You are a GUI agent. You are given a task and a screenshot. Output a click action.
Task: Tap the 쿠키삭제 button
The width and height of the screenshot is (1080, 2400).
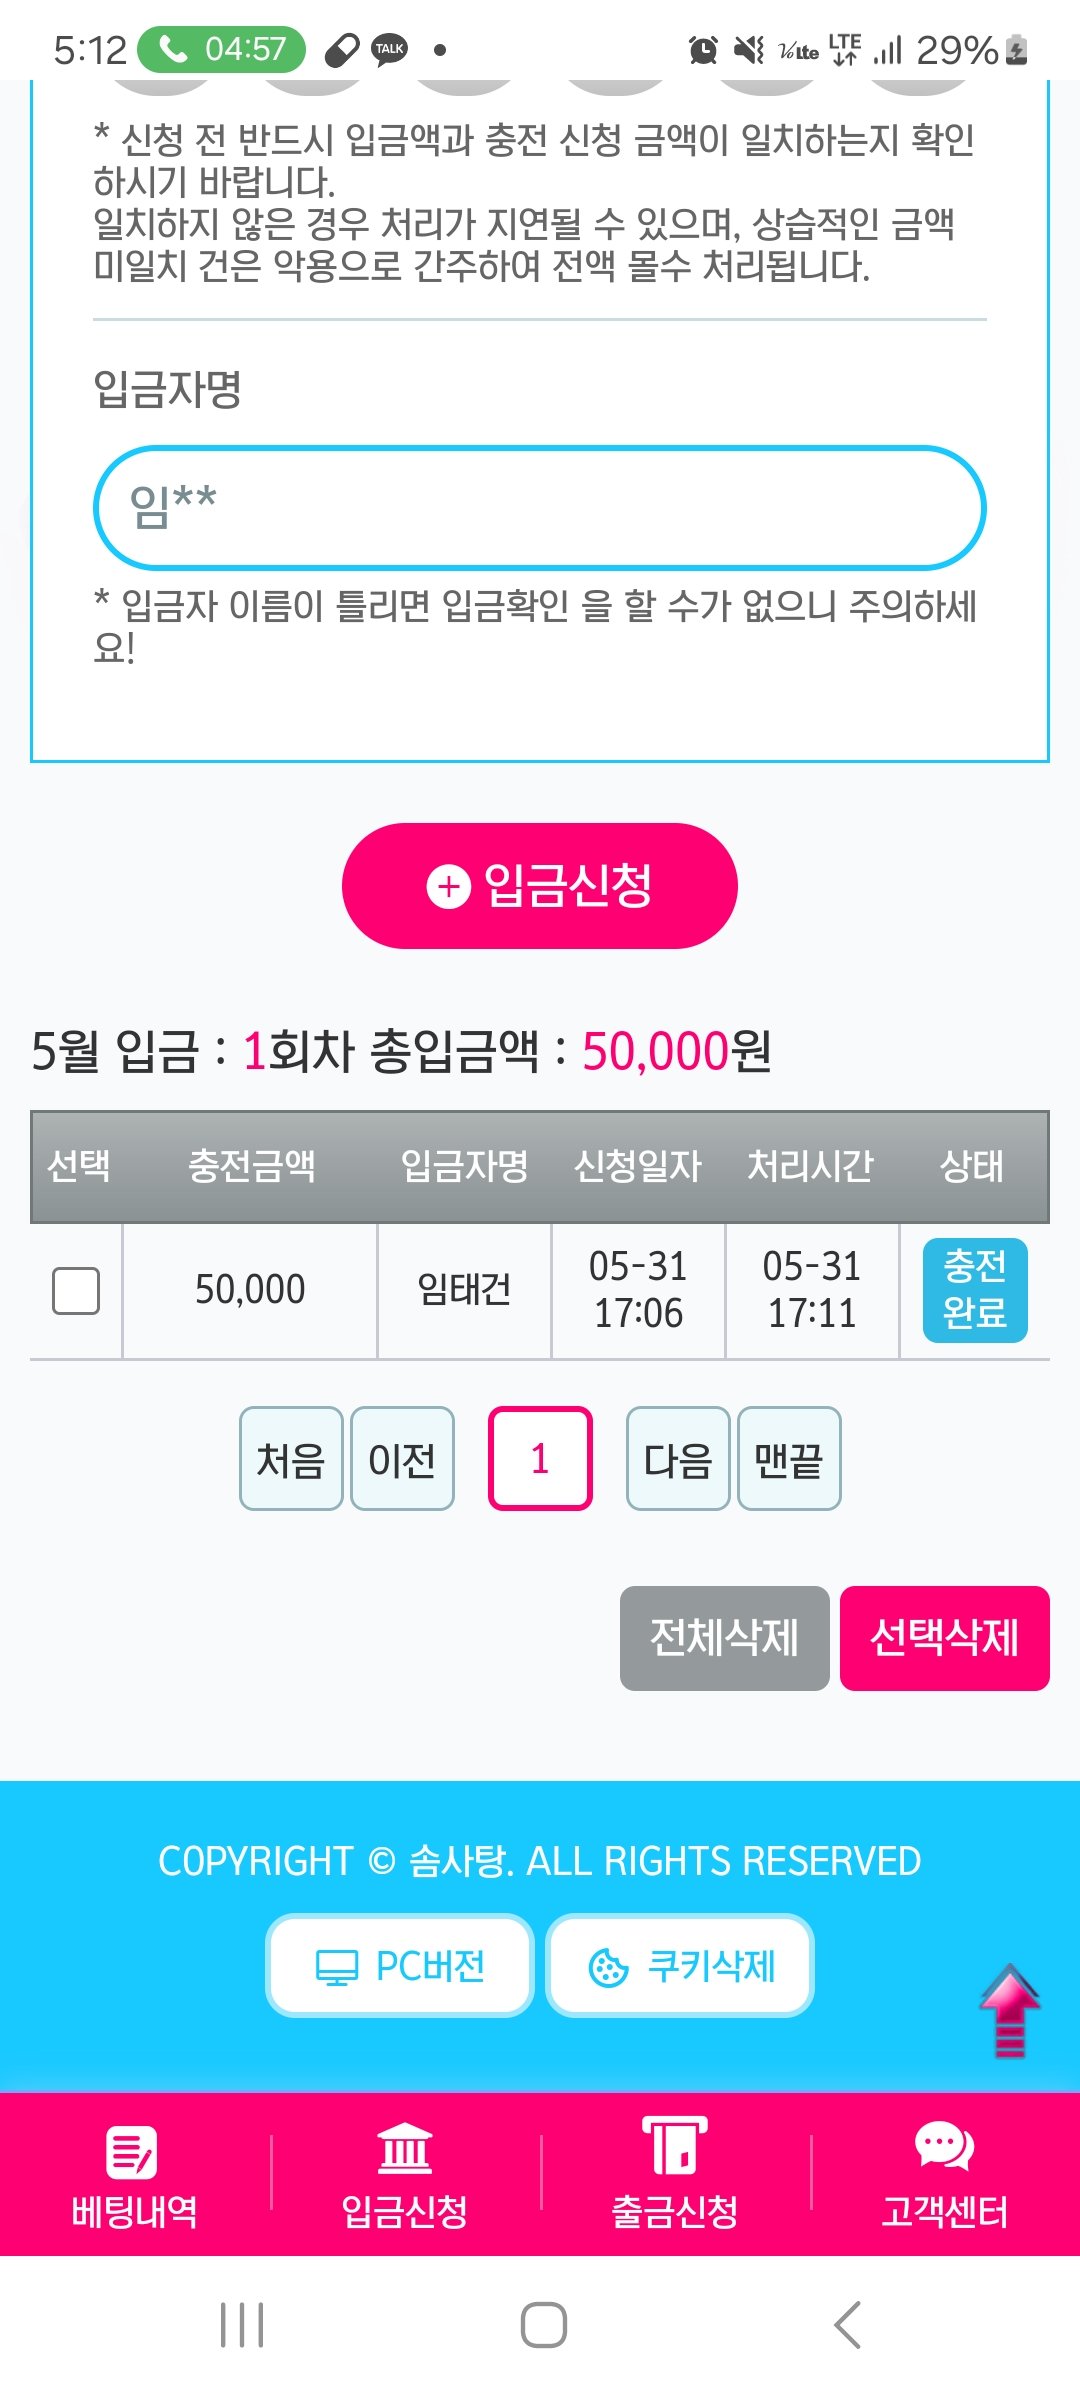coord(680,1966)
